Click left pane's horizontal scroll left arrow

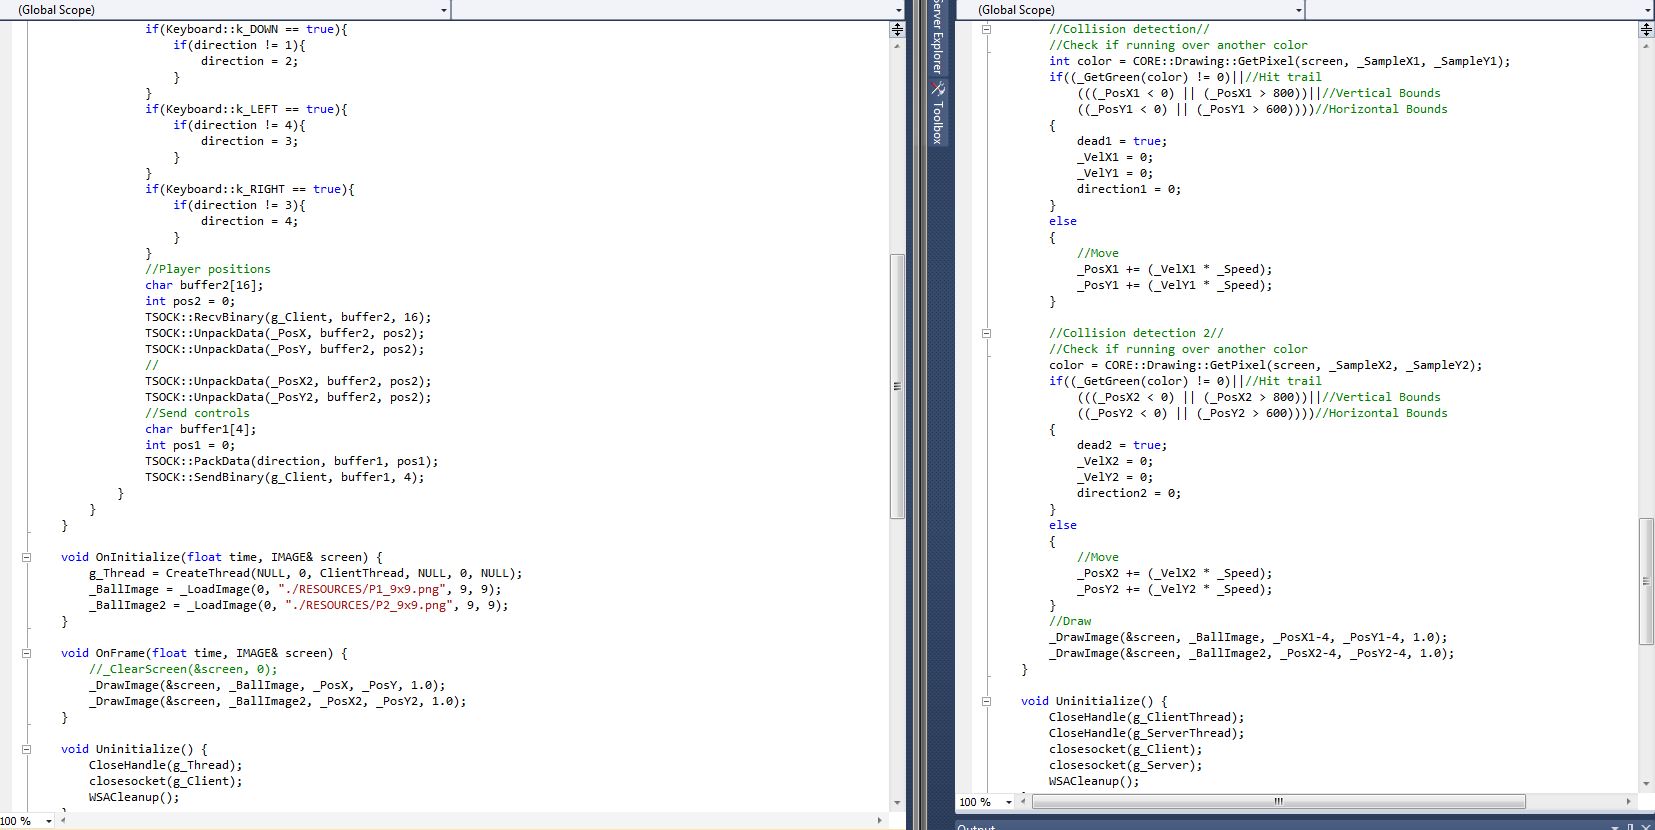(64, 821)
